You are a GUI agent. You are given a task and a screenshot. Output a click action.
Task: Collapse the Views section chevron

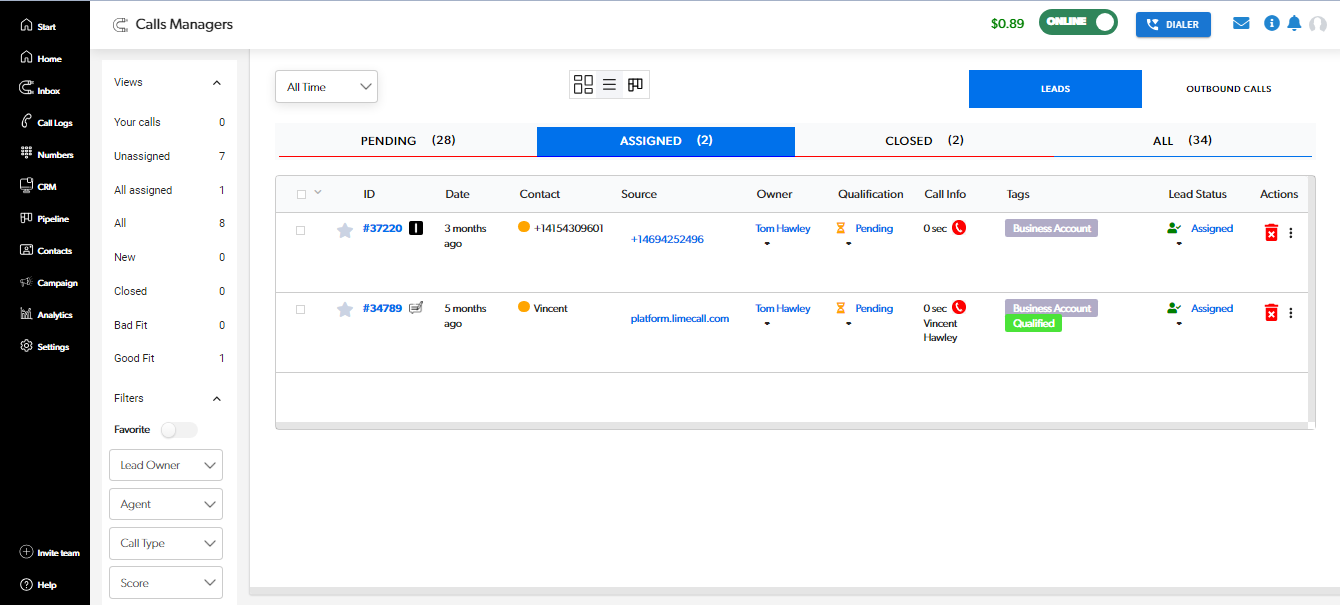click(x=217, y=83)
